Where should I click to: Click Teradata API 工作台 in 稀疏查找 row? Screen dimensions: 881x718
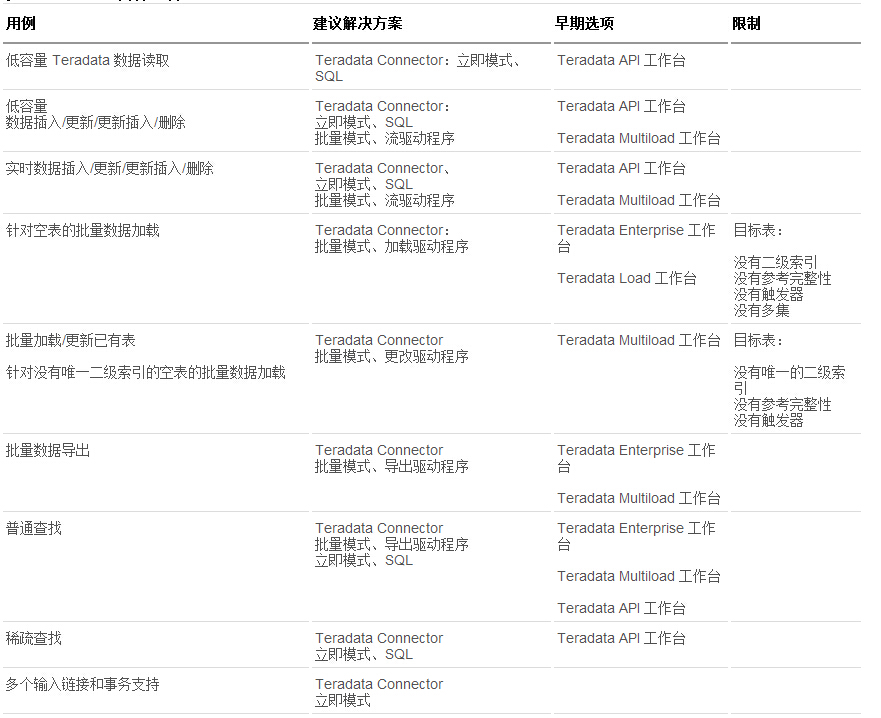coord(621,639)
